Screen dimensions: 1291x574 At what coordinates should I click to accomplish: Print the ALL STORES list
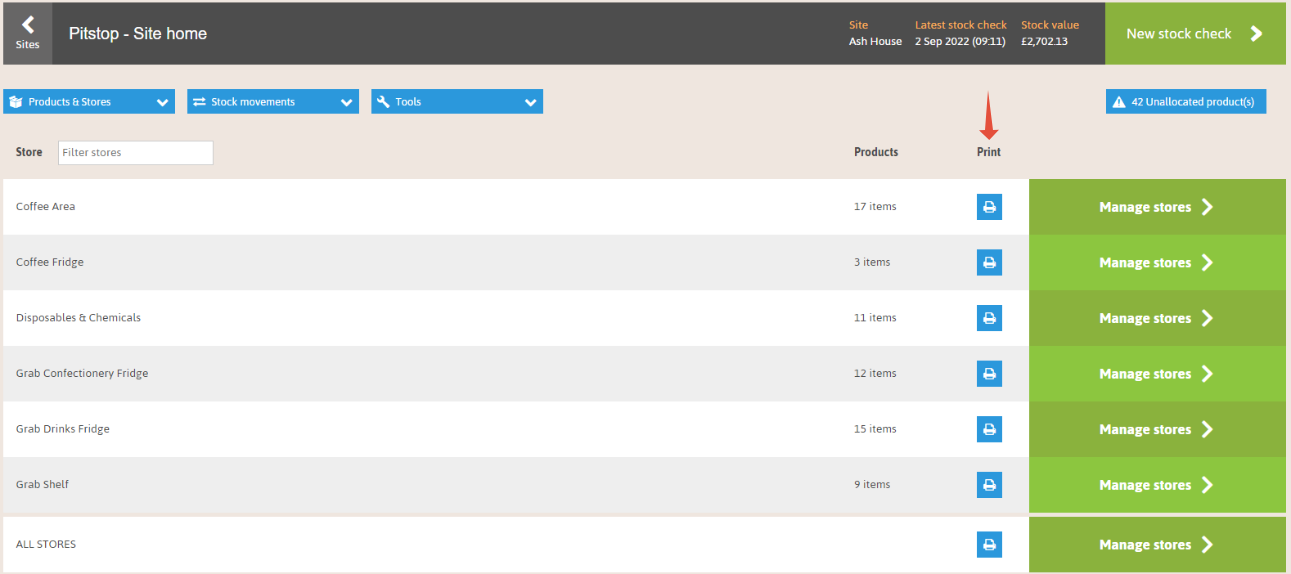pyautogui.click(x=989, y=545)
